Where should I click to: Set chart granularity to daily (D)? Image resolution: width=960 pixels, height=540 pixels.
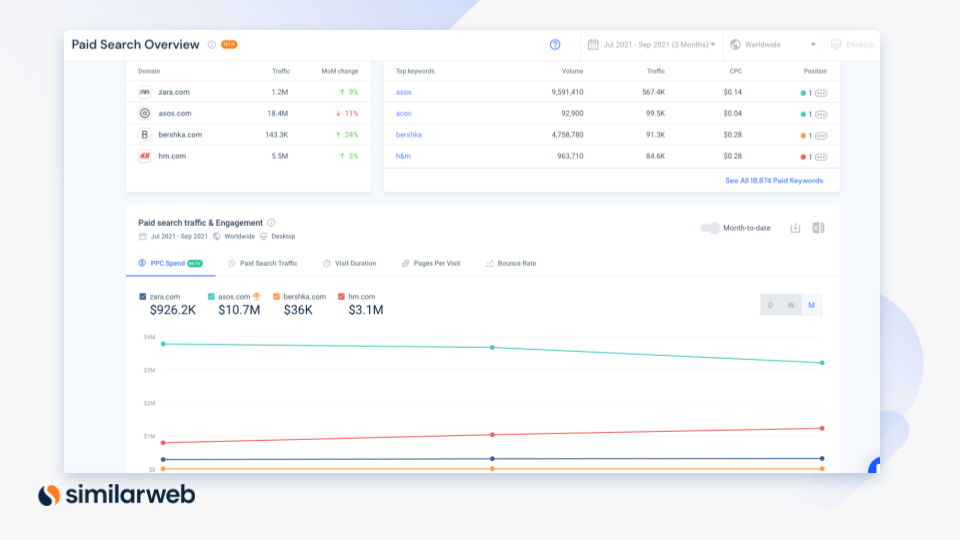click(x=770, y=305)
